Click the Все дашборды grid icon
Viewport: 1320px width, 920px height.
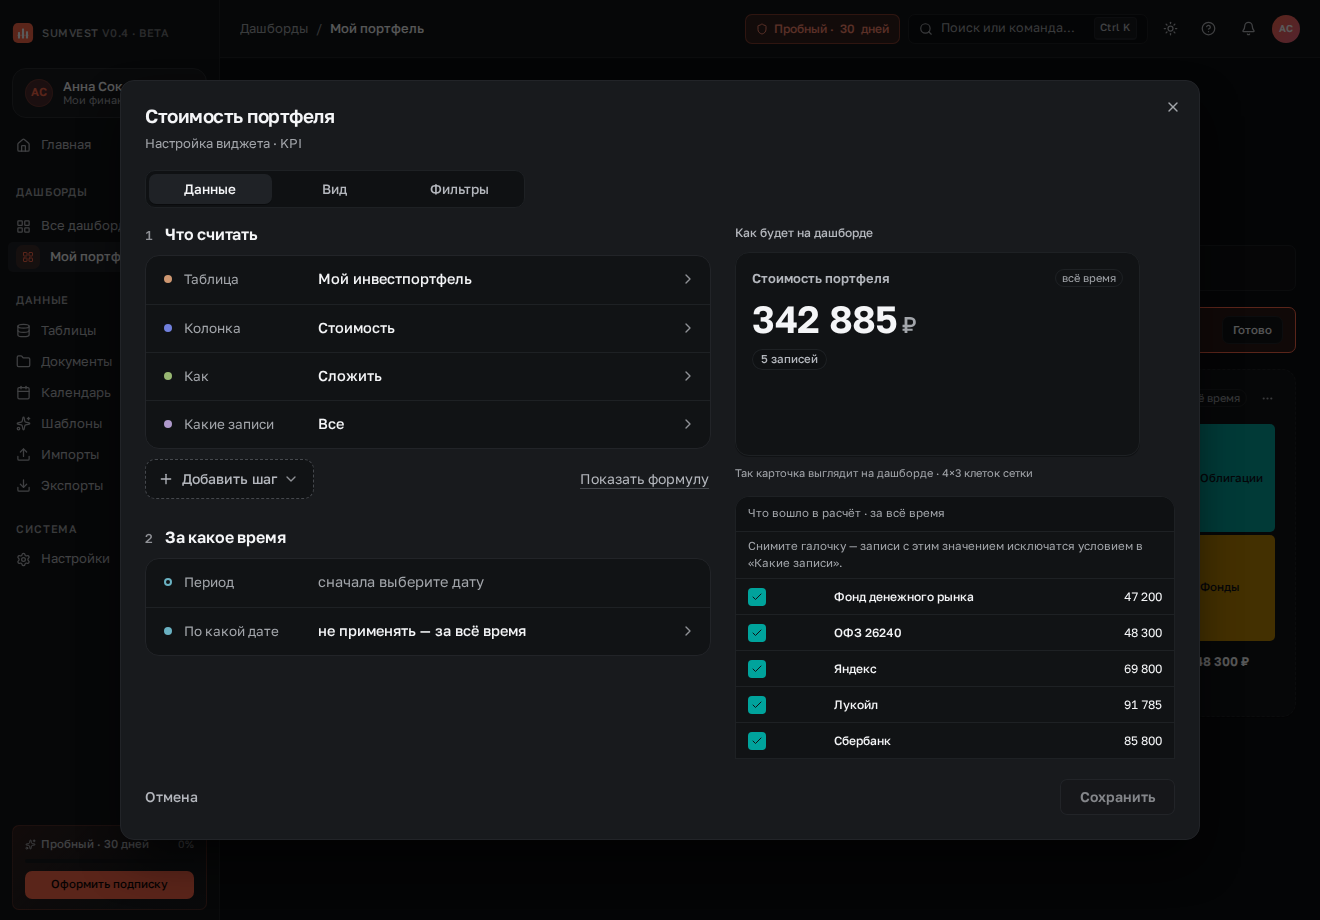click(x=23, y=226)
